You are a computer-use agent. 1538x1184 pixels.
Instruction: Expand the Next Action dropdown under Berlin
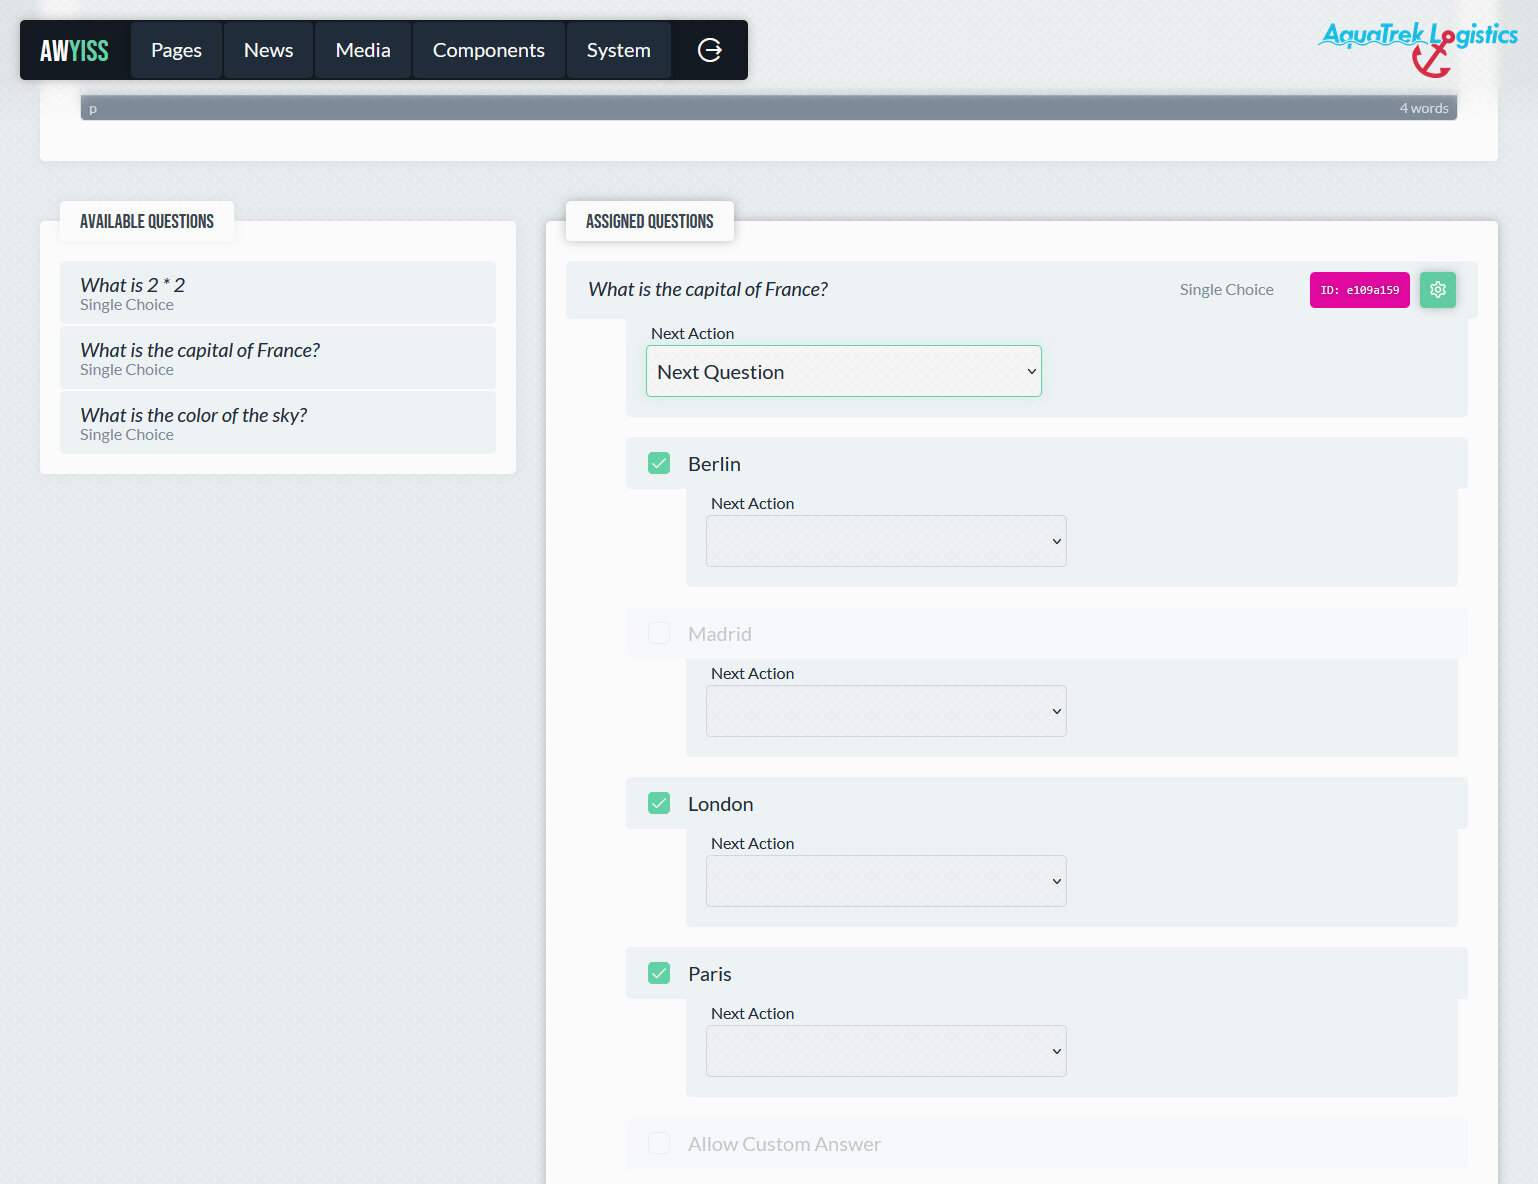(x=885, y=541)
